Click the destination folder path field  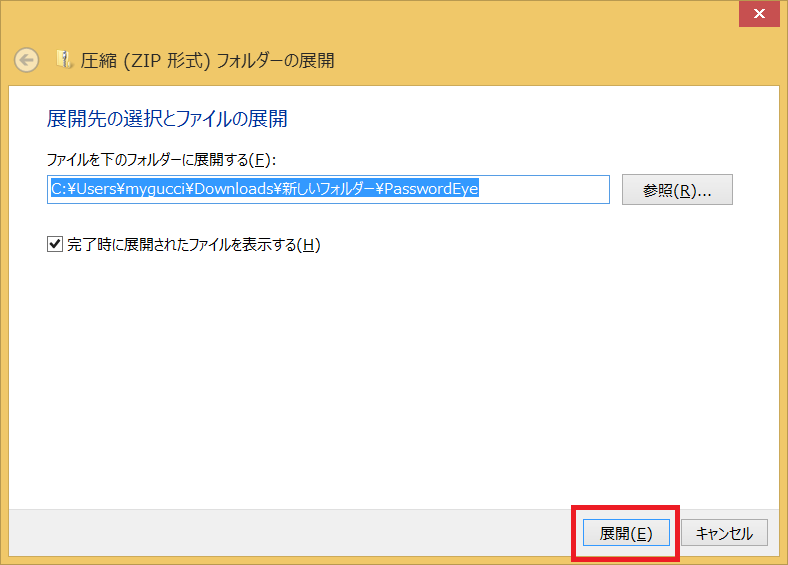(328, 190)
